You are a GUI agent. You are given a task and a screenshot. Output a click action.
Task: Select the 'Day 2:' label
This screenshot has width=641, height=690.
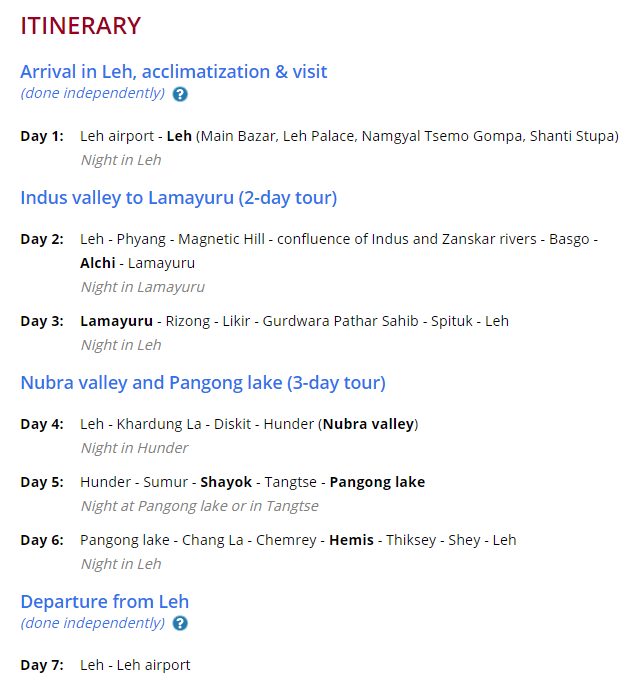[x=42, y=239]
